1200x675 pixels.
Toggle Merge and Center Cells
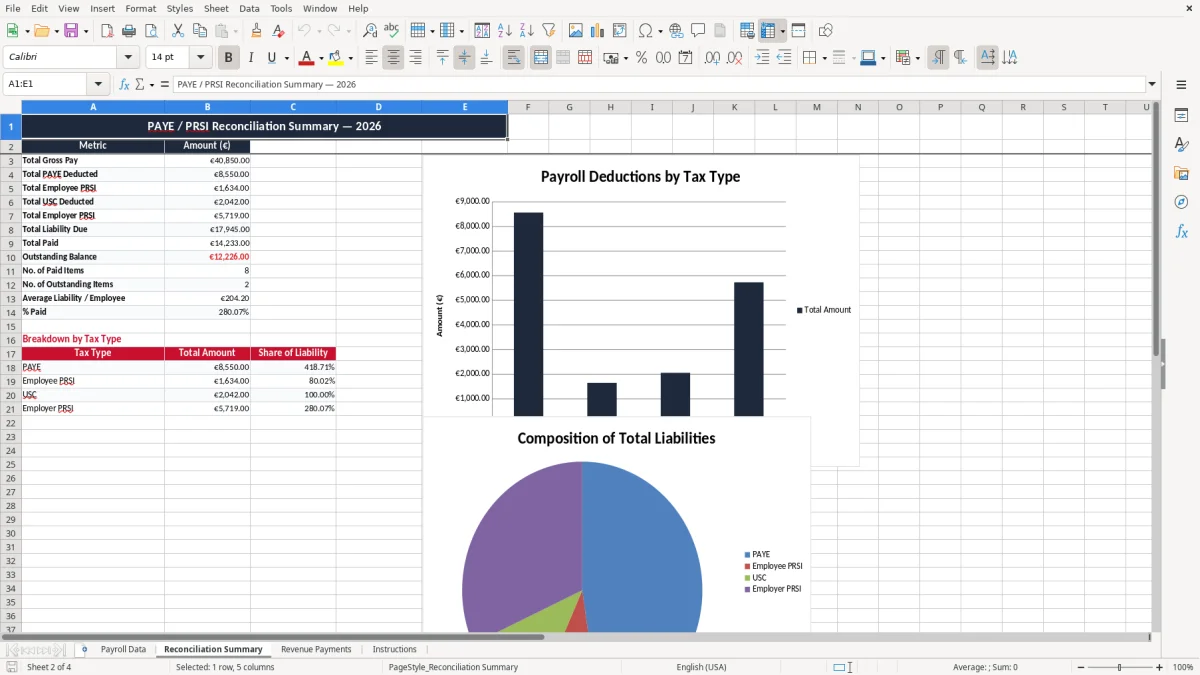[x=540, y=58]
